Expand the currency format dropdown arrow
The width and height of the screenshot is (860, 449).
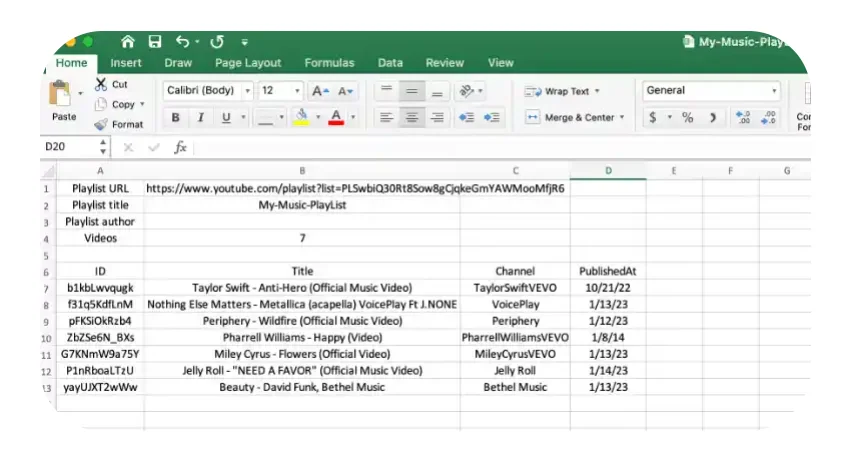click(670, 117)
